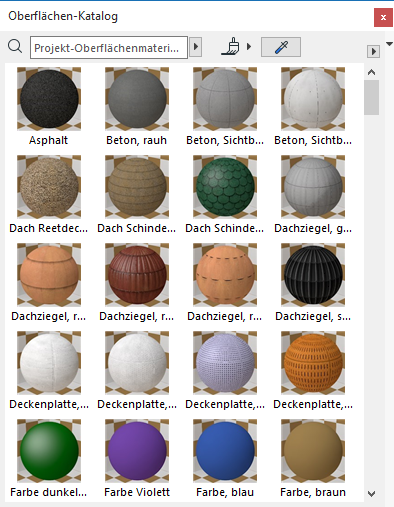Click the vertical scrollbar thumb
The image size is (394, 507).
click(371, 97)
